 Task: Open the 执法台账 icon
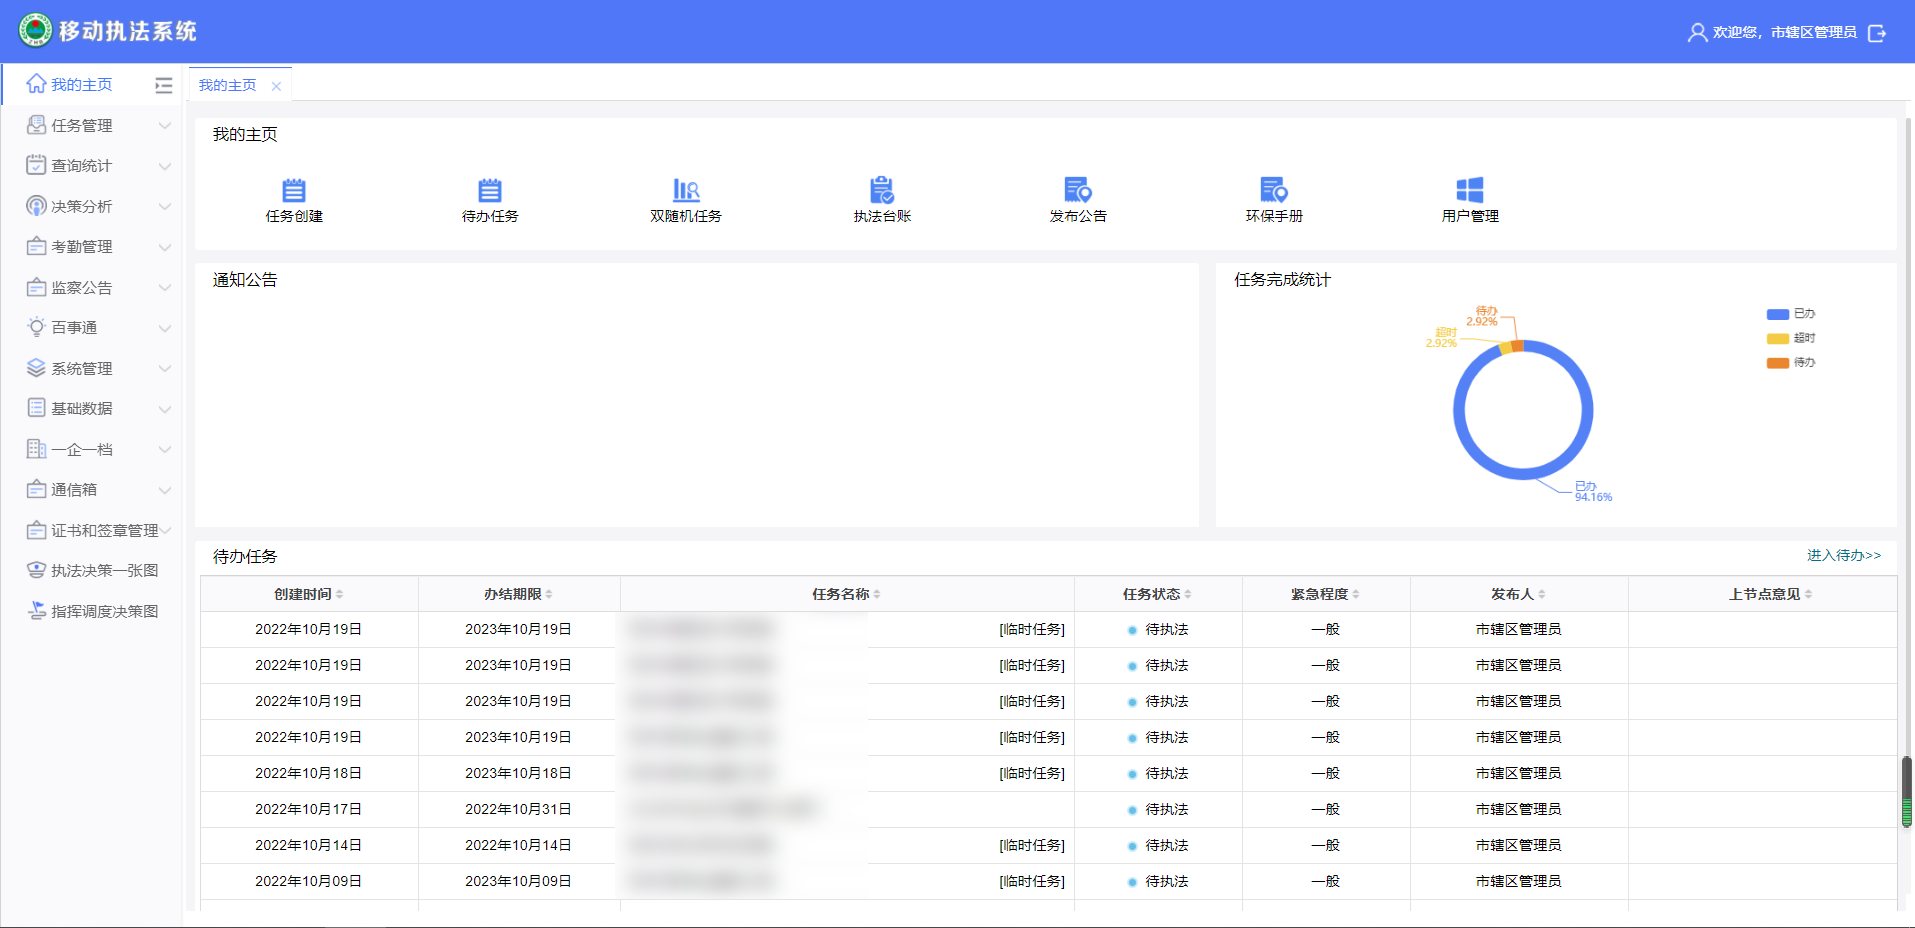(x=881, y=190)
